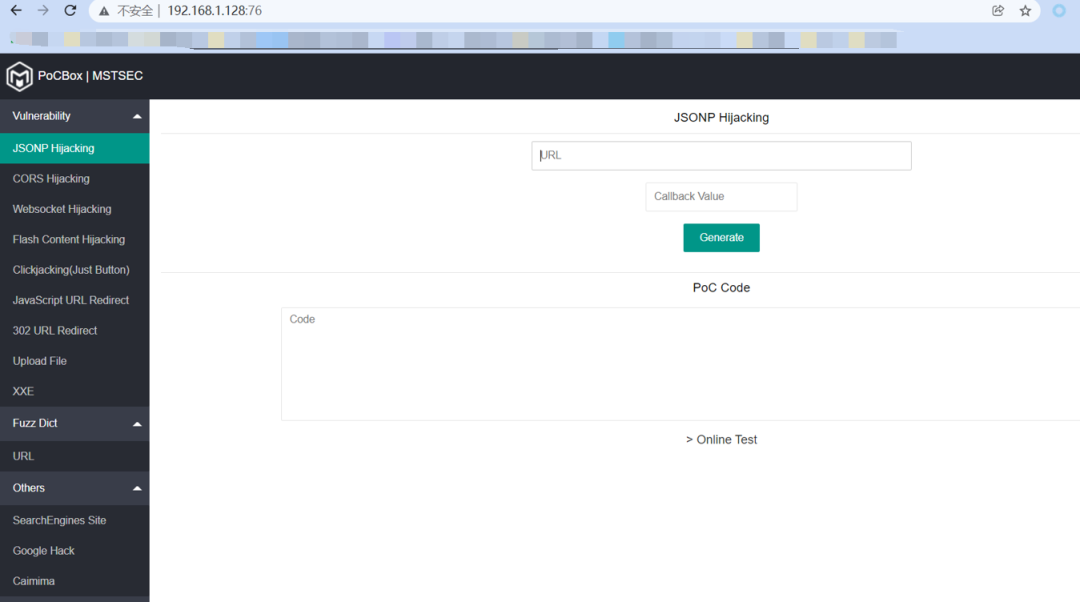Bookmark this page with the star icon
This screenshot has width=1080, height=602.
(1025, 10)
